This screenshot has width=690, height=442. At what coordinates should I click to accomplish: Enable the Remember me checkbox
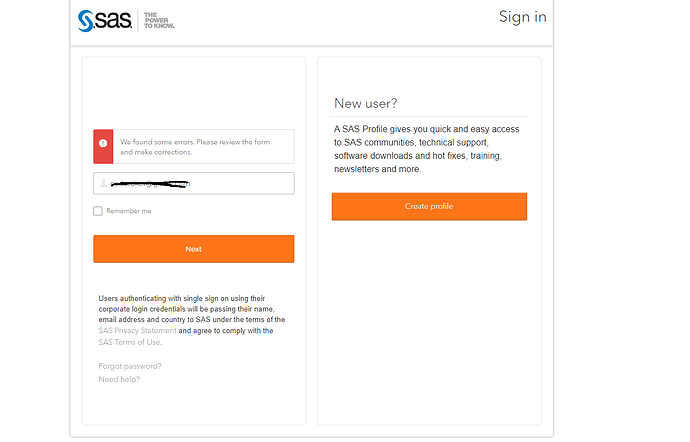point(98,211)
